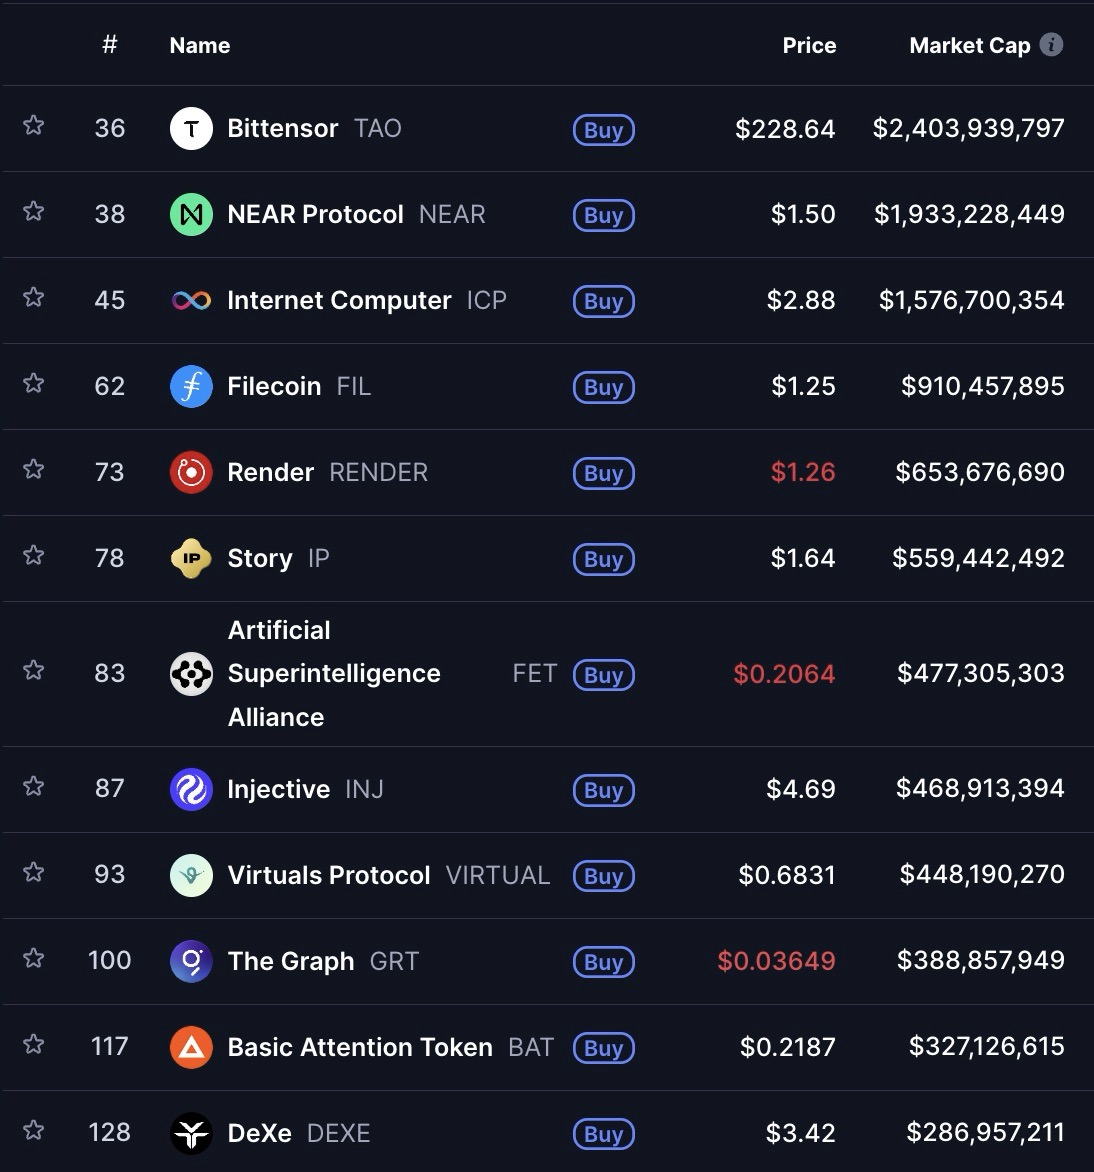The image size is (1094, 1172).
Task: Open the Market Cap info tooltip
Action: click(x=1051, y=44)
